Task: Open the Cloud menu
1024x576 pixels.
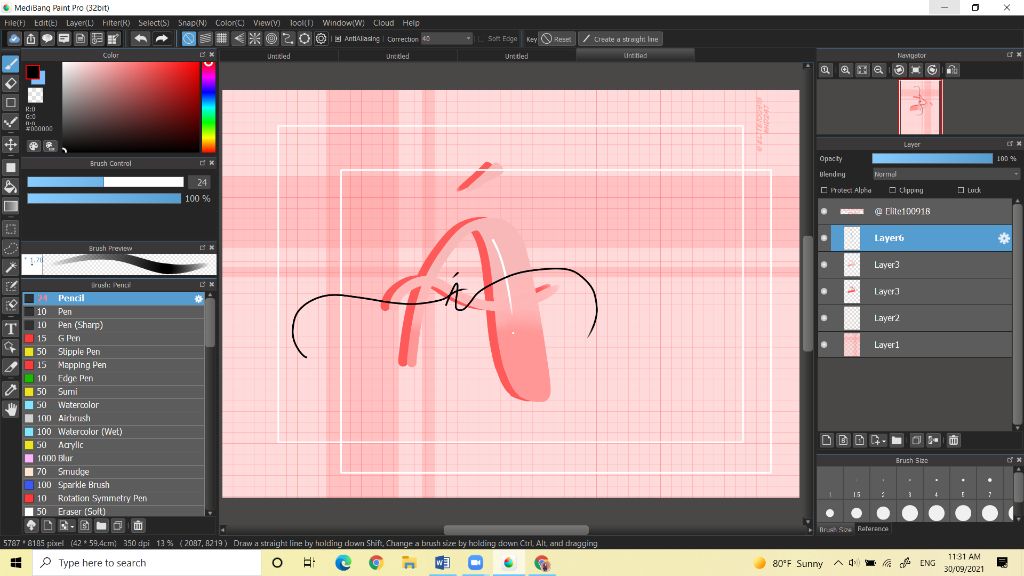Action: [383, 23]
